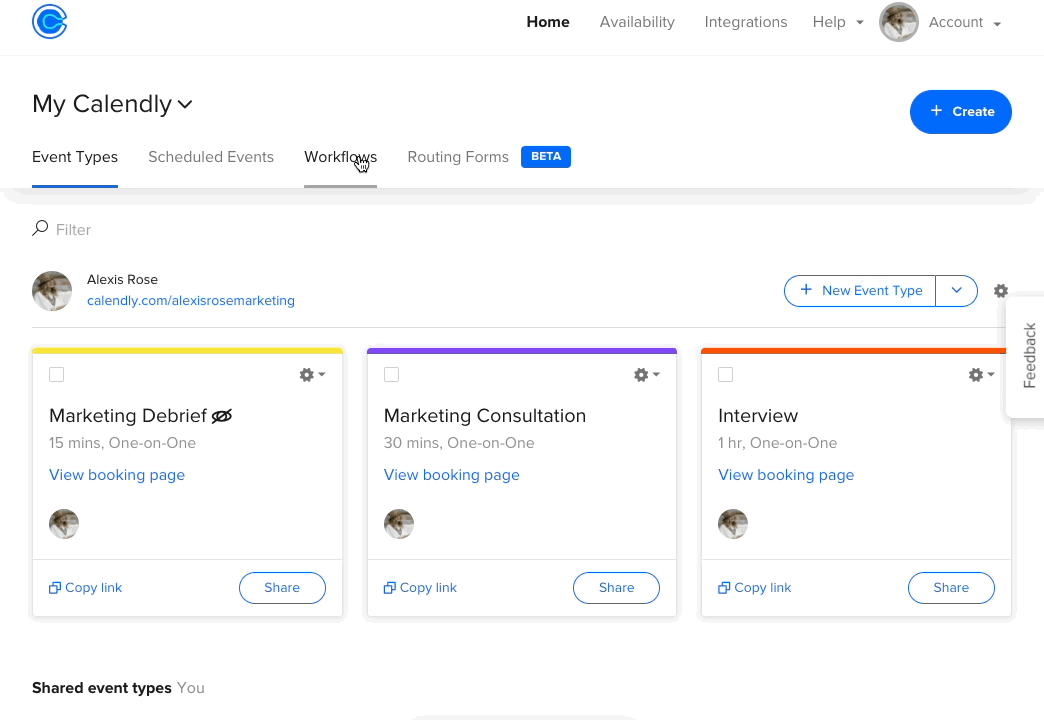Screen dimensions: 1044x720
Task: Share the Marketing Debrief event
Action: click(282, 587)
